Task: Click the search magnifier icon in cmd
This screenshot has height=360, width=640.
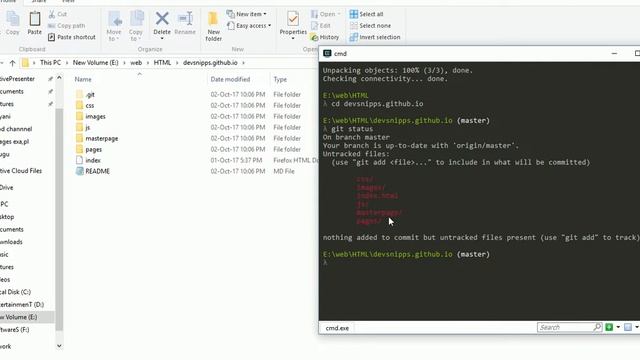Action: [598, 327]
